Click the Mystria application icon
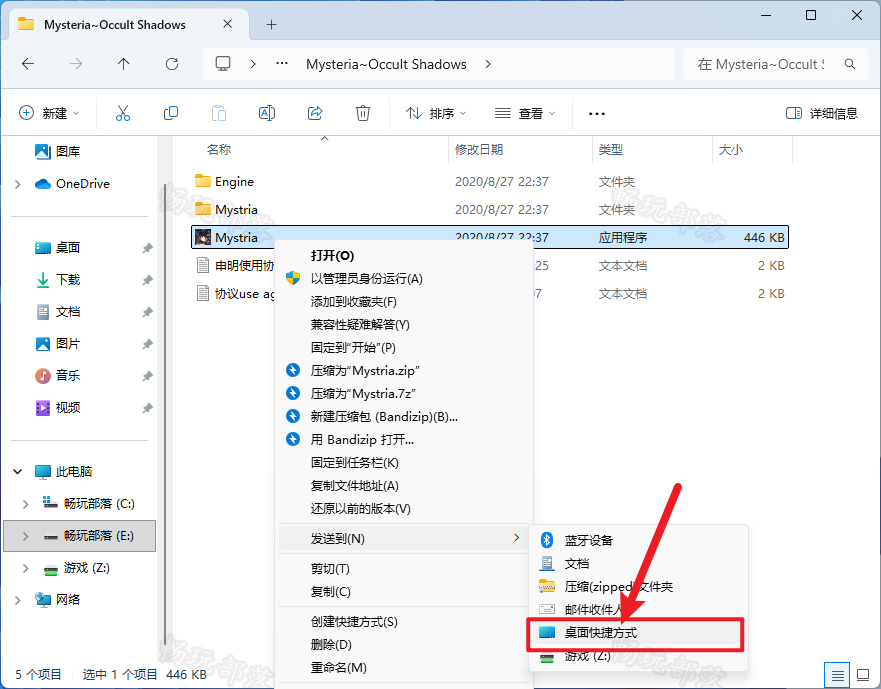Image resolution: width=881 pixels, height=689 pixels. (x=203, y=237)
